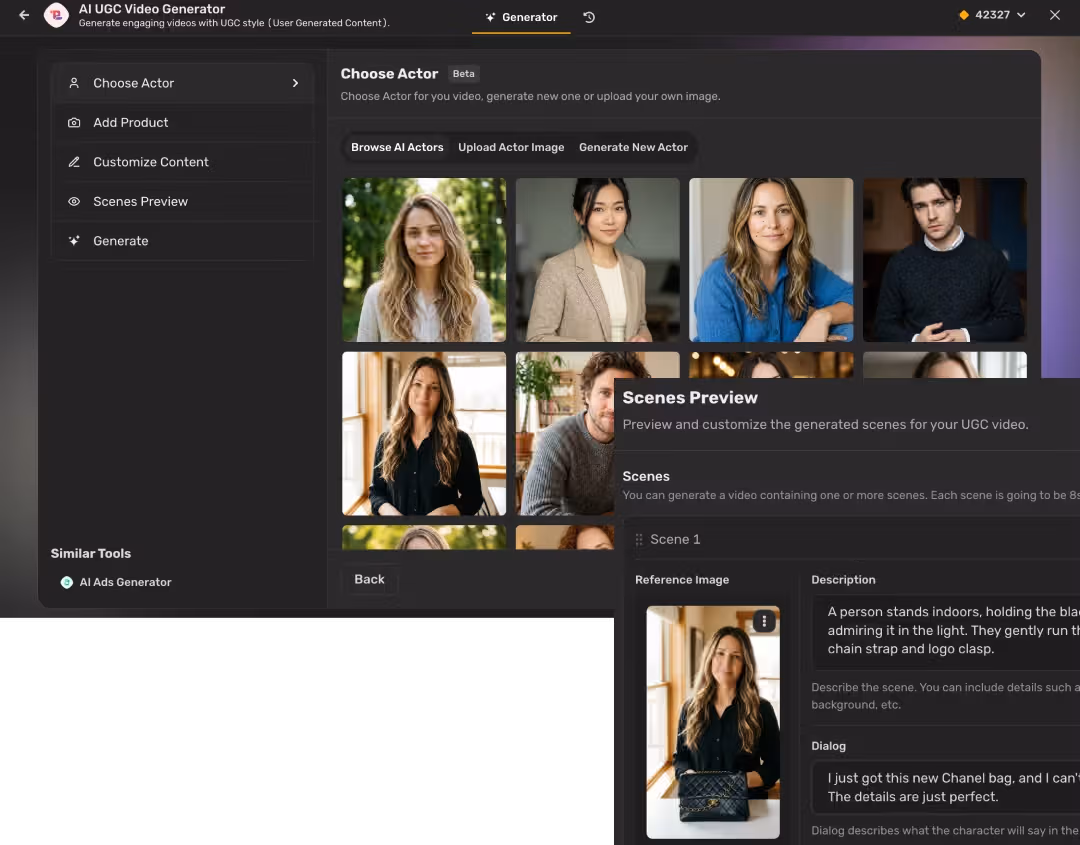
Task: Click the Reference Image label
Action: [682, 580]
